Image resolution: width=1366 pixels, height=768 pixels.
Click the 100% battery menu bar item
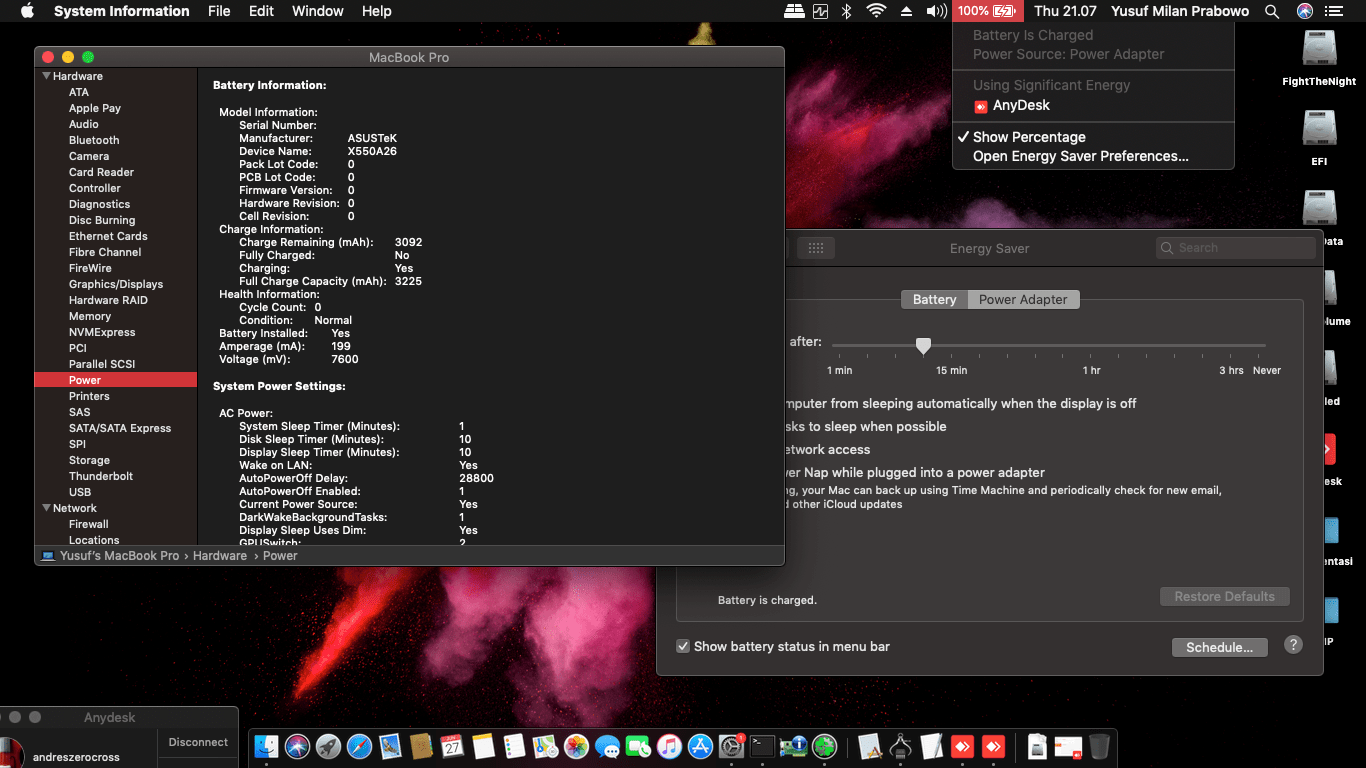(987, 11)
